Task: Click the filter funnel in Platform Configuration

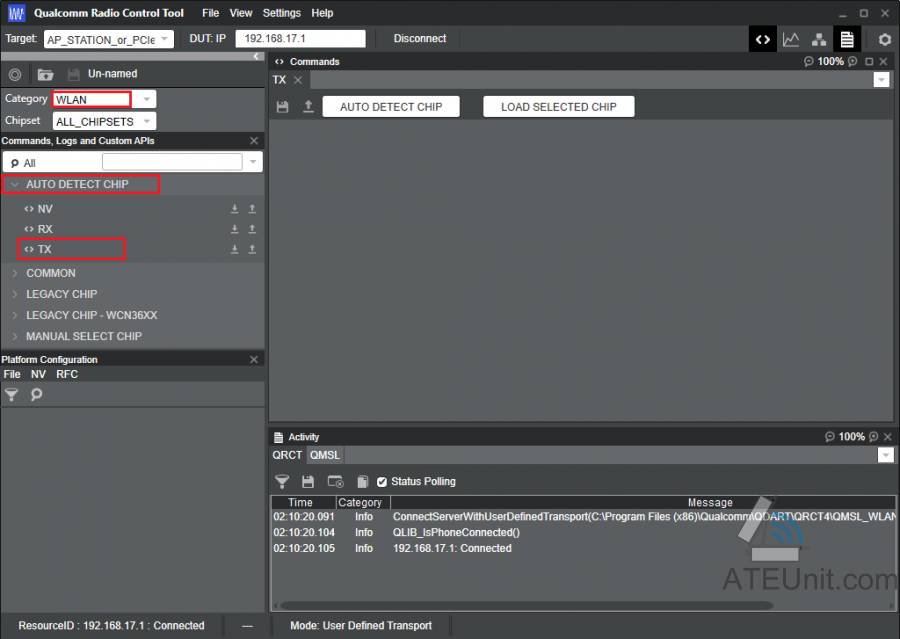Action: click(11, 394)
